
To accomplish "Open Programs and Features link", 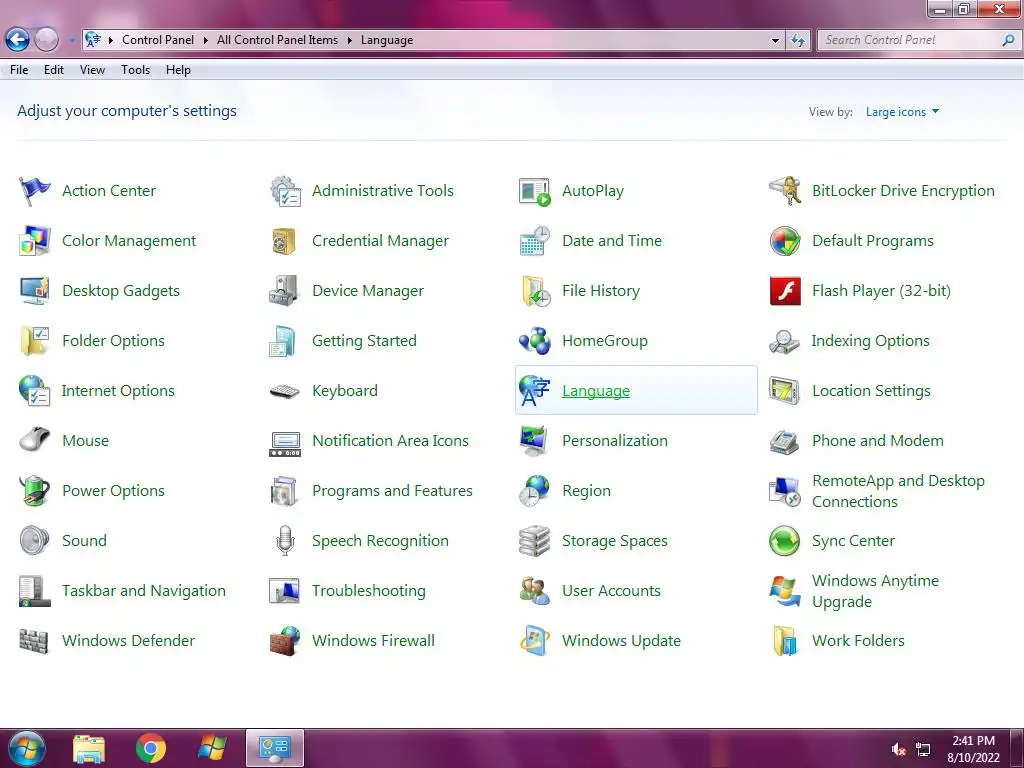I will pyautogui.click(x=392, y=490).
